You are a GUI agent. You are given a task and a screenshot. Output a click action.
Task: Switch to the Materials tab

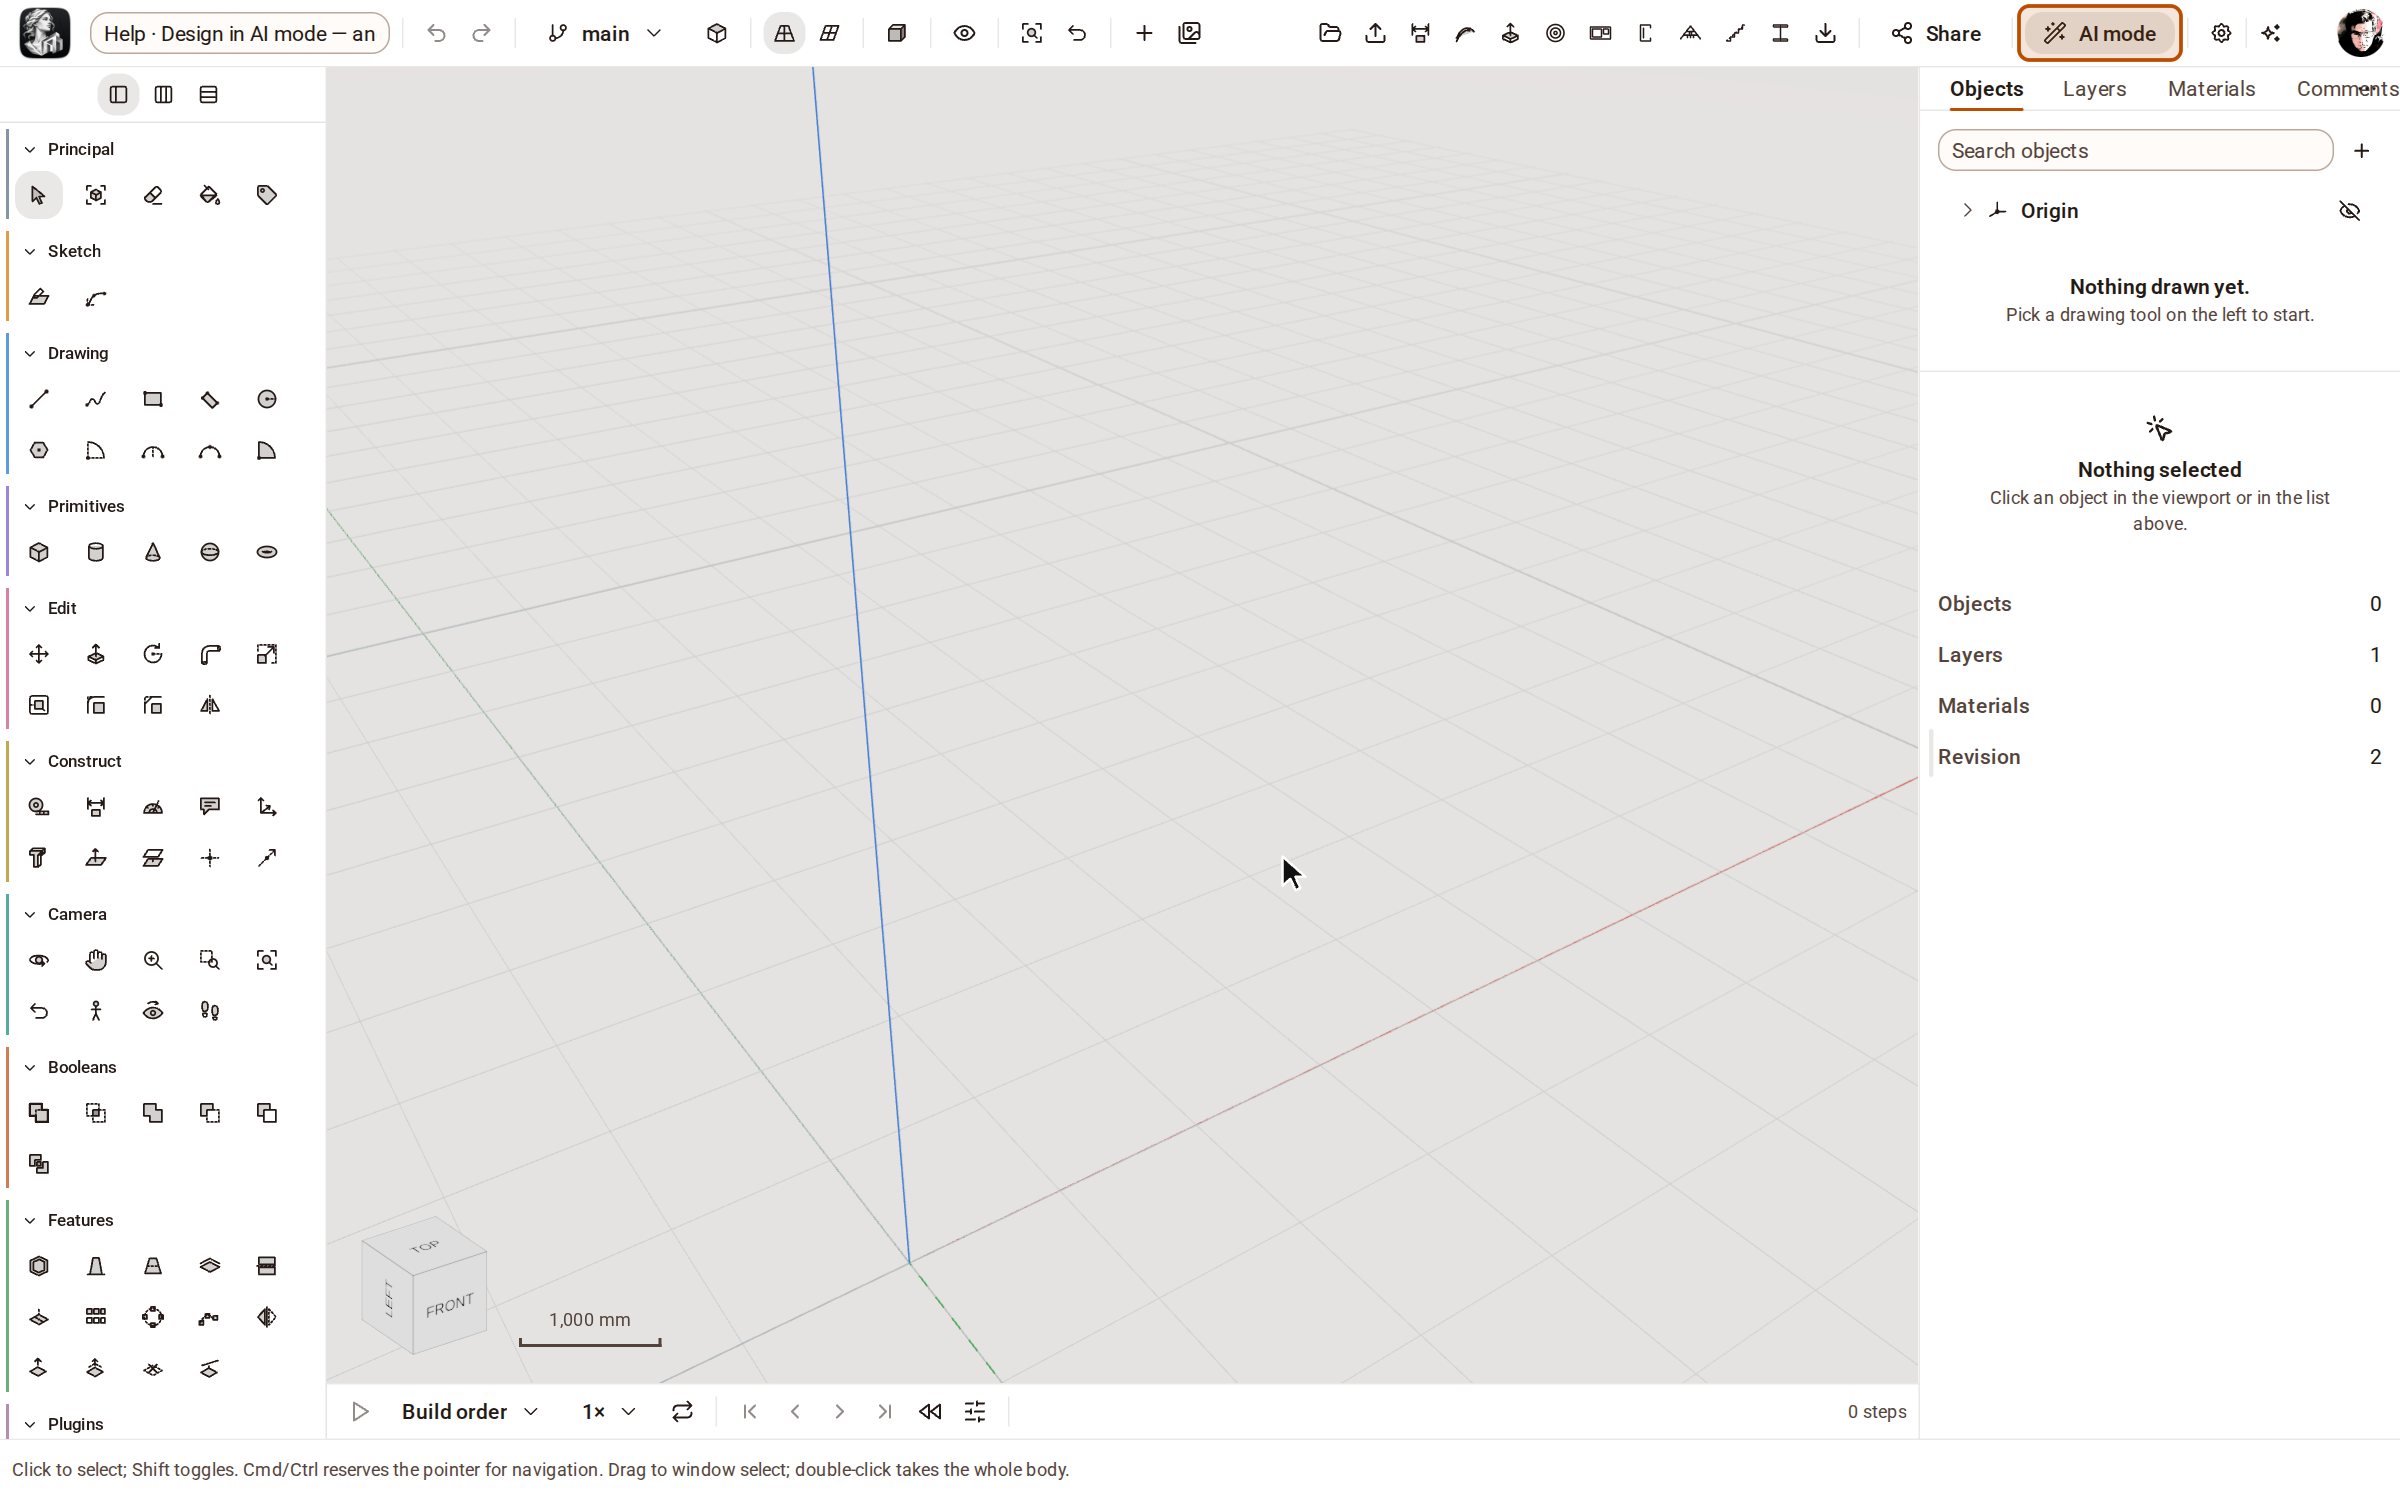point(2211,89)
